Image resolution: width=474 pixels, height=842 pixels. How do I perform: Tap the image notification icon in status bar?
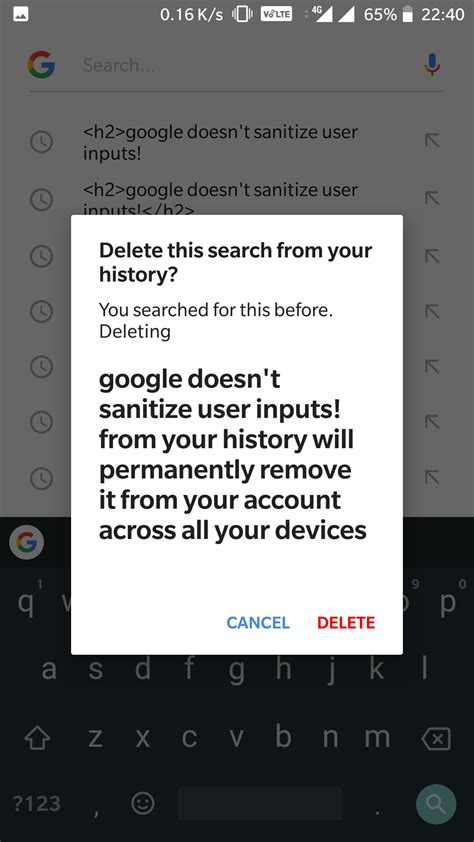pyautogui.click(x=21, y=15)
